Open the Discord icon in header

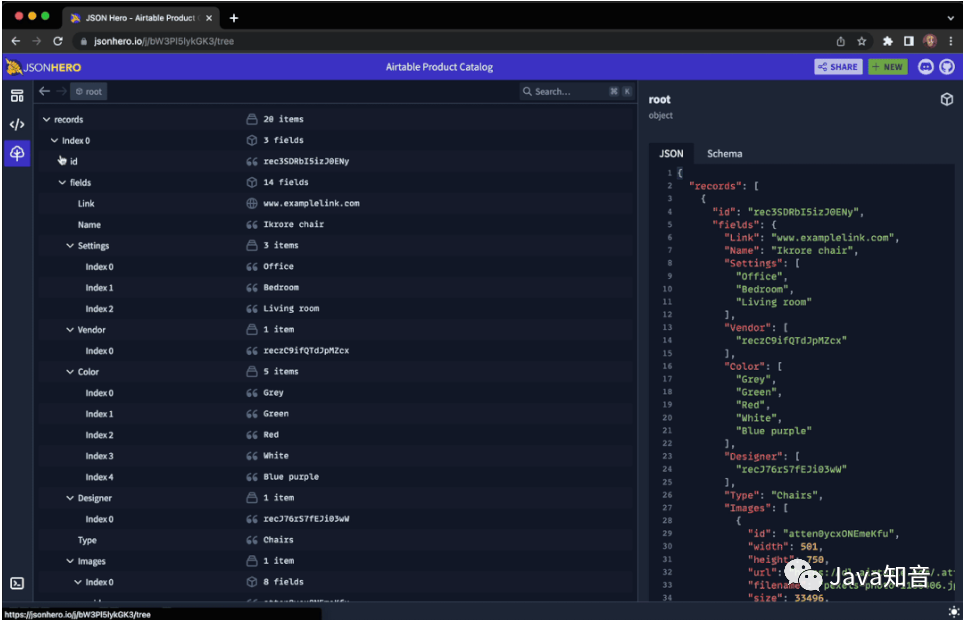tap(926, 67)
